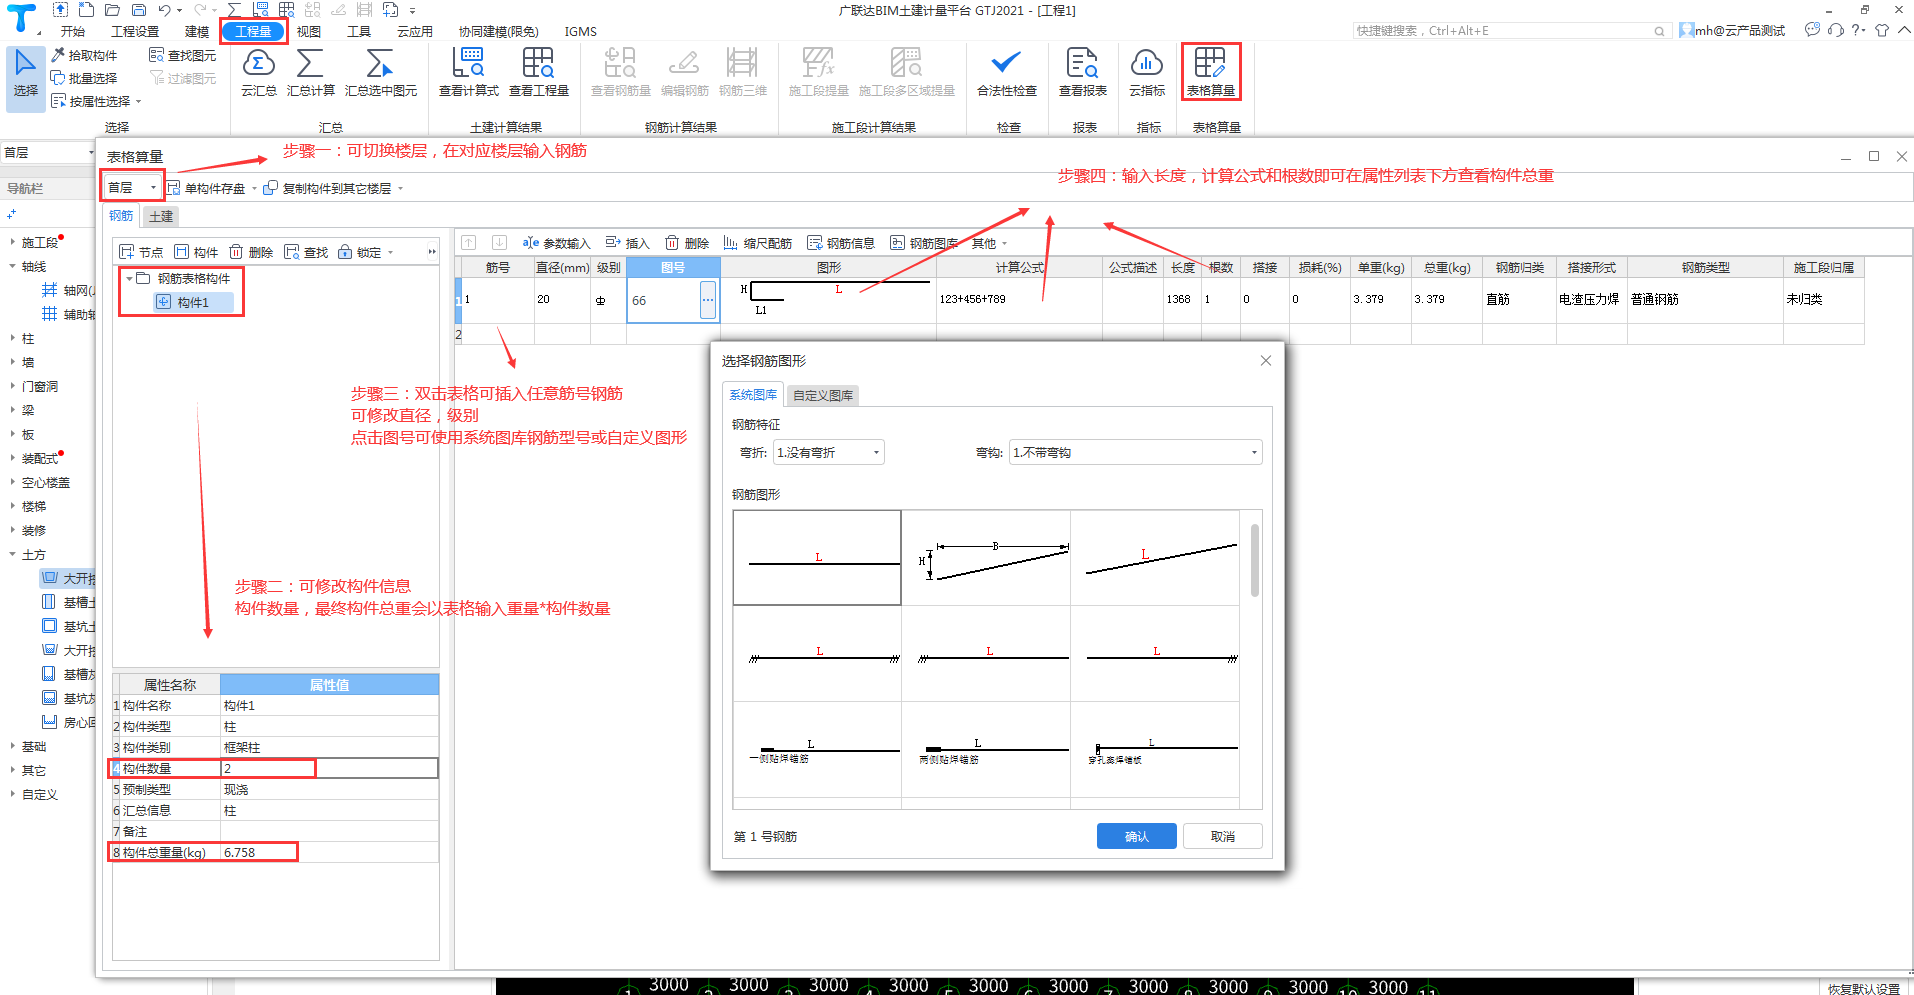Collapse 钢筋表格构件 tree node
Image resolution: width=1914 pixels, height=995 pixels.
[129, 279]
